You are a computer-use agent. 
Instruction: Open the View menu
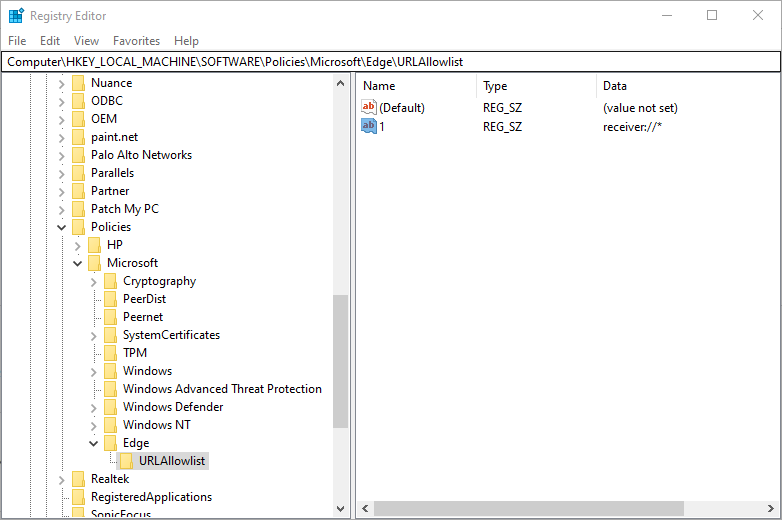86,41
